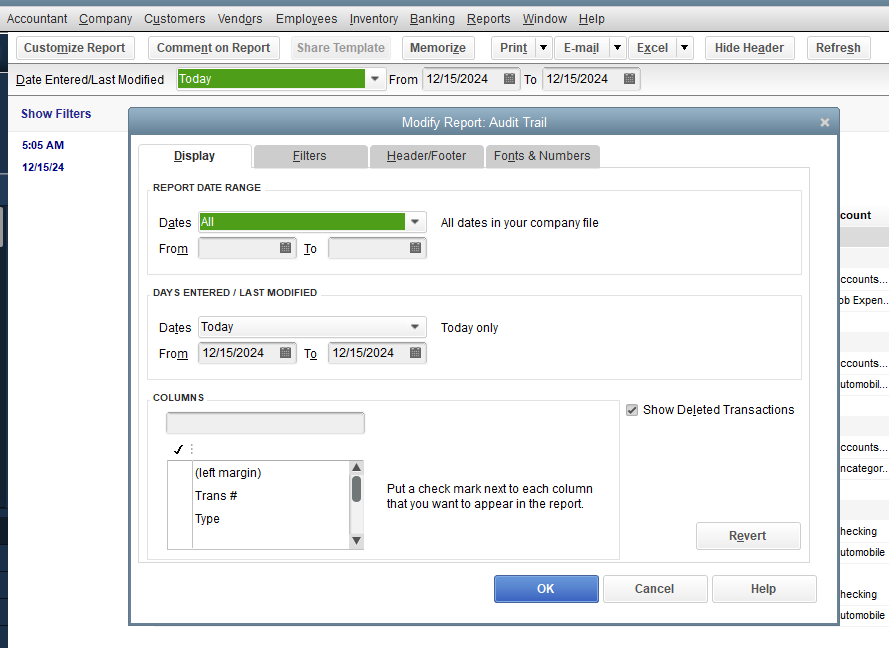Toggle Show Deleted Transactions checkbox
The image size is (889, 648).
coord(632,410)
